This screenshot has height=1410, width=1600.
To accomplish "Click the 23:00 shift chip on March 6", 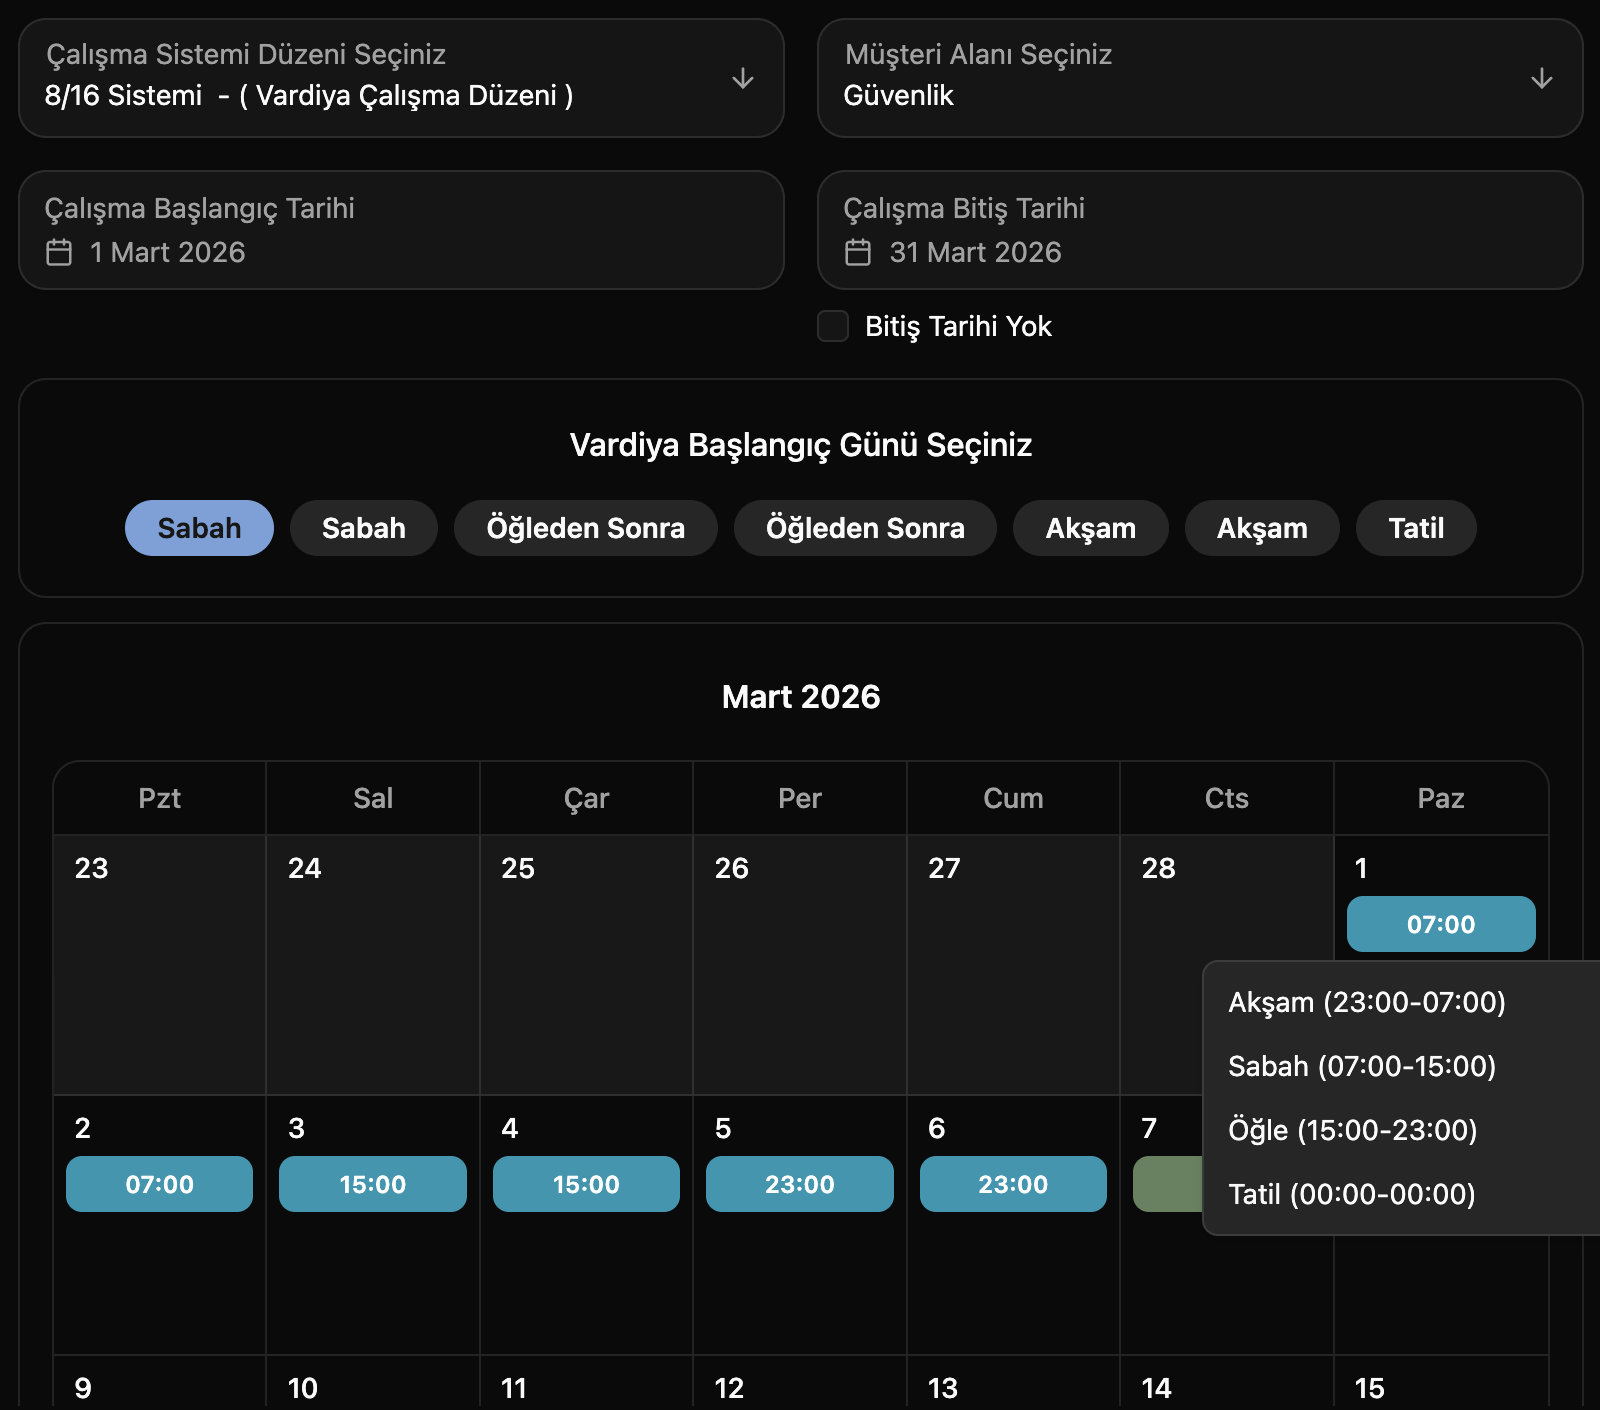I will (1013, 1184).
